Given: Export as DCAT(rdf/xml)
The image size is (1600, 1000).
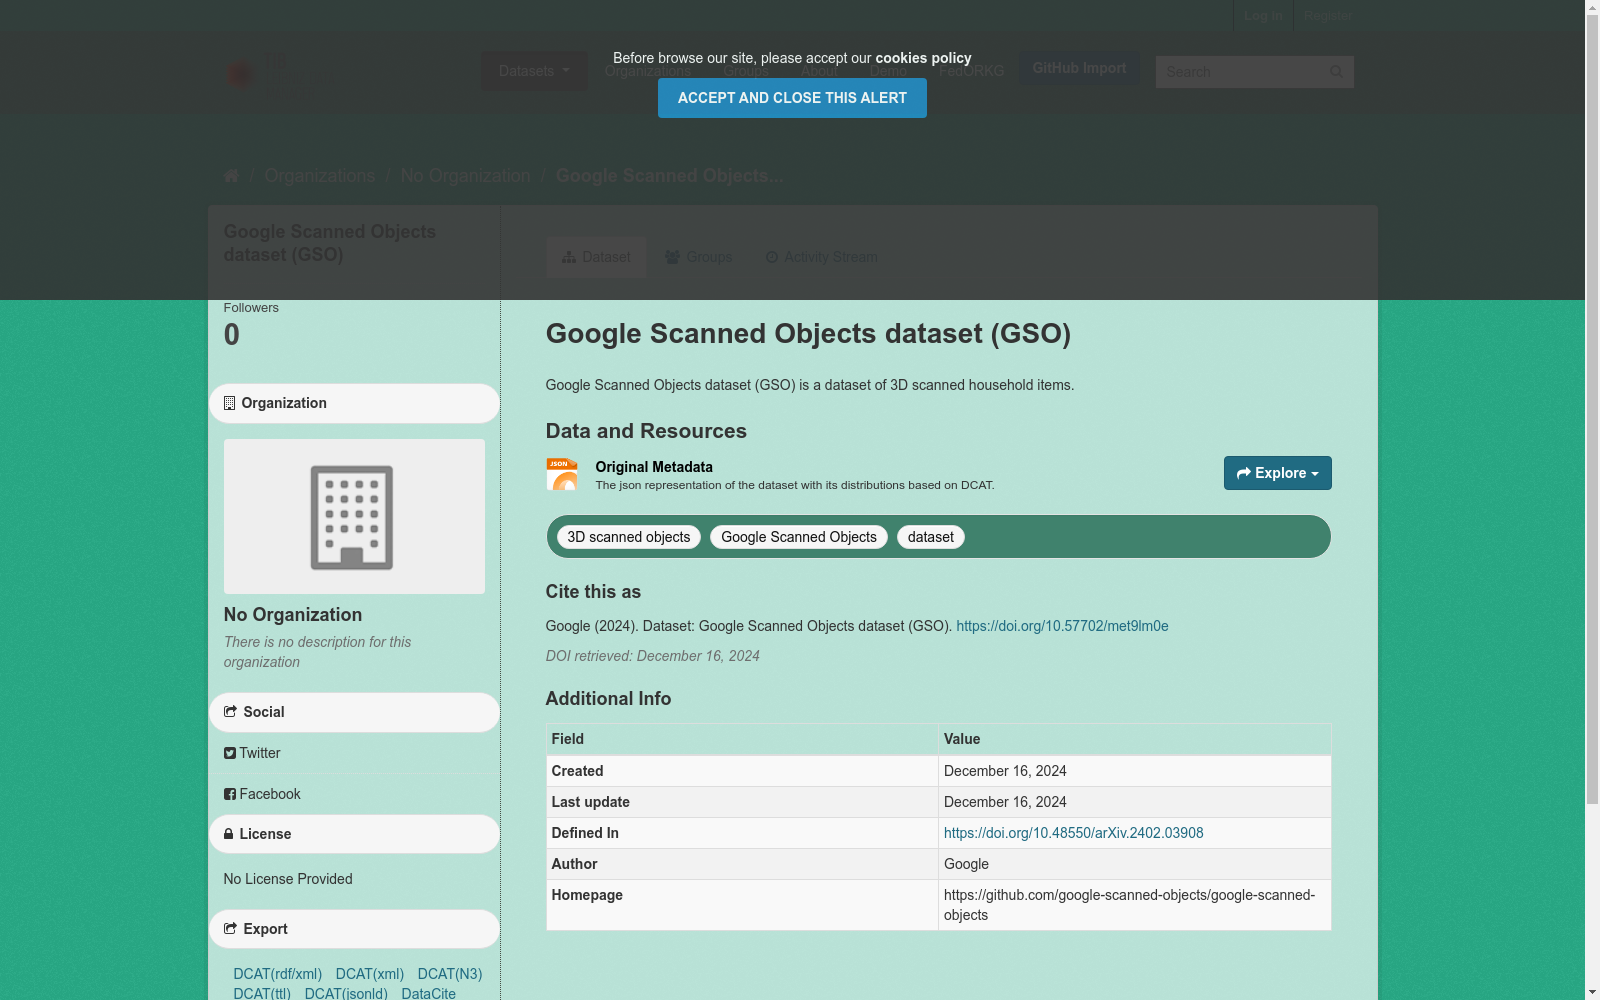Looking at the screenshot, I should point(278,974).
